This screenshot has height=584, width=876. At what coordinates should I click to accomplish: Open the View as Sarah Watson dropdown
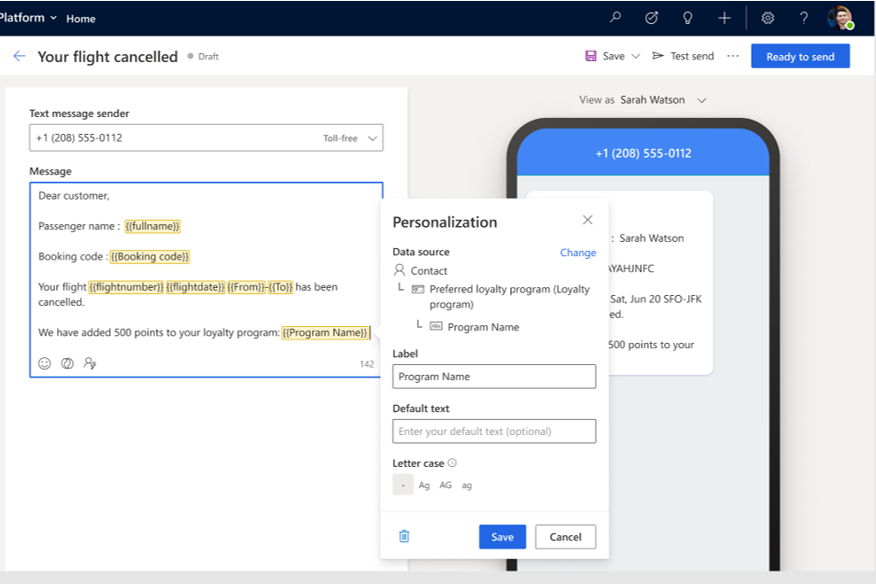tap(701, 100)
